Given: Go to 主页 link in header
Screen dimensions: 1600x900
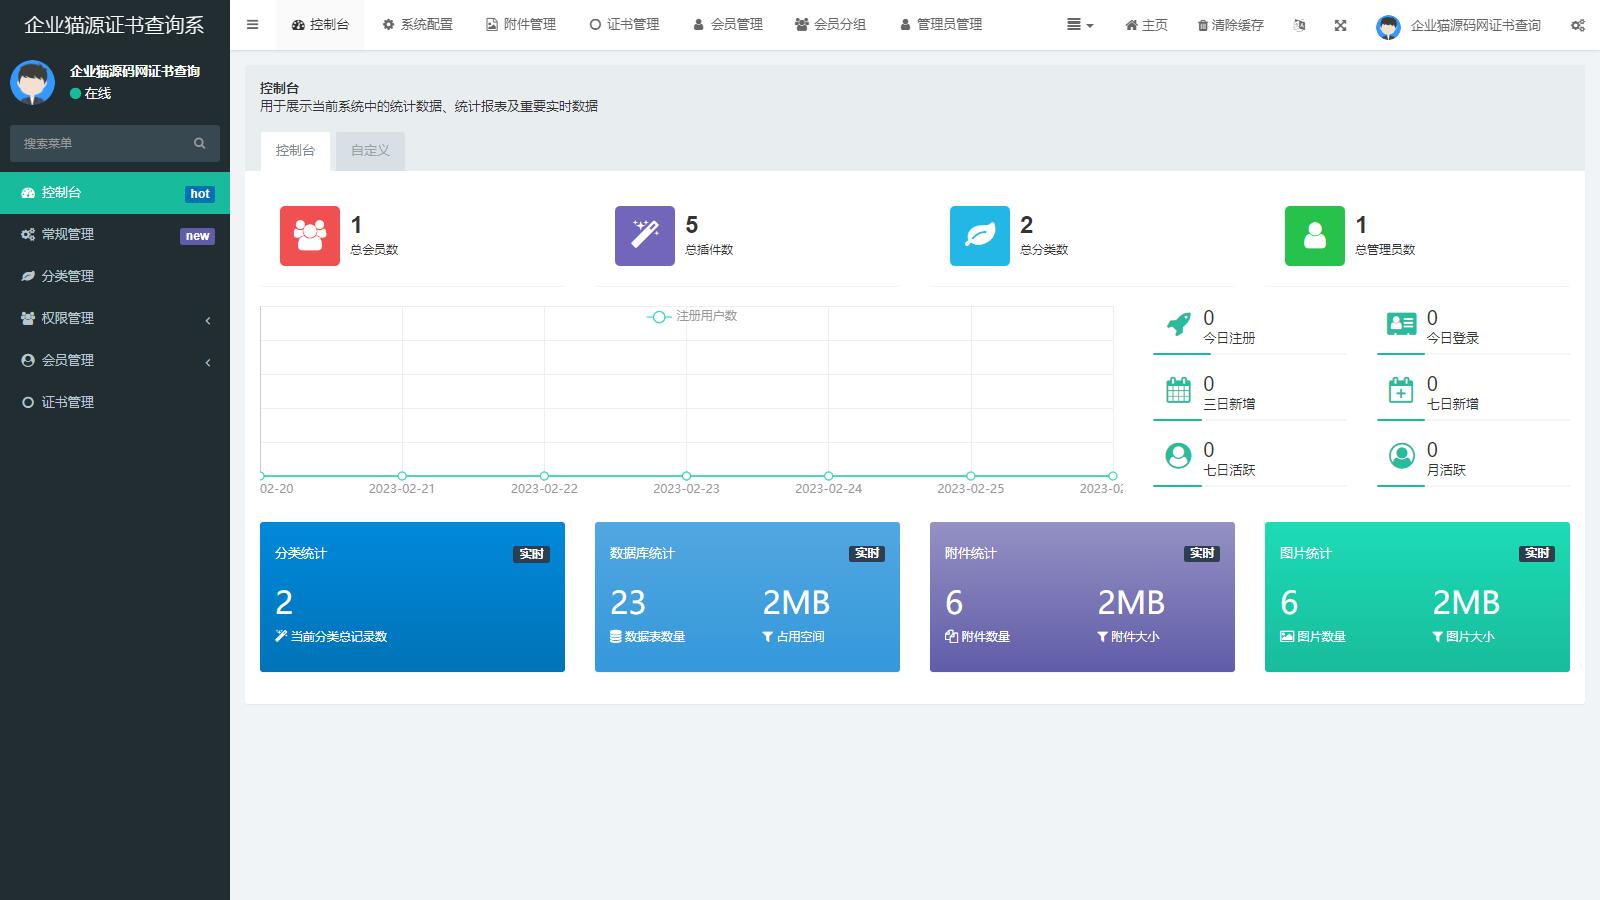Looking at the screenshot, I should [1146, 25].
